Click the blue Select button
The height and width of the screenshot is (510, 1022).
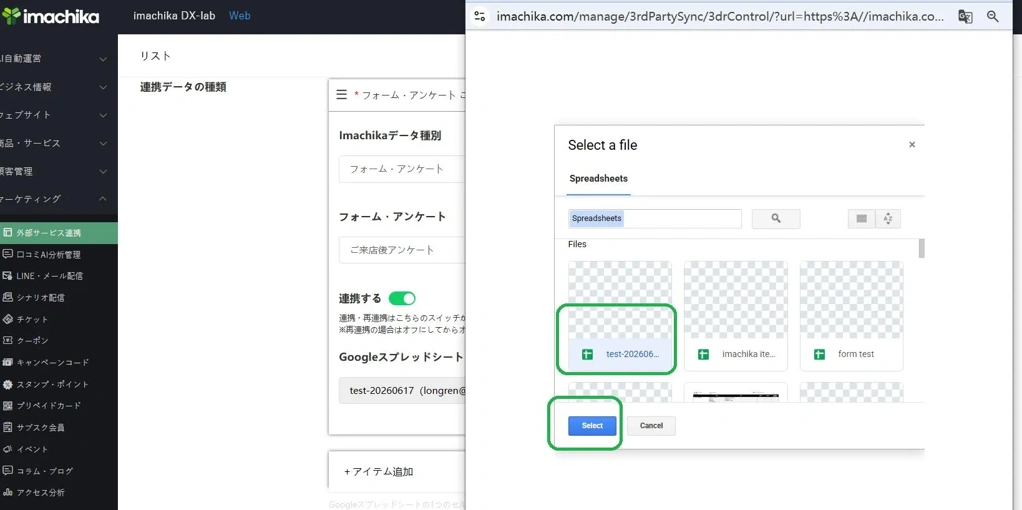tap(592, 426)
